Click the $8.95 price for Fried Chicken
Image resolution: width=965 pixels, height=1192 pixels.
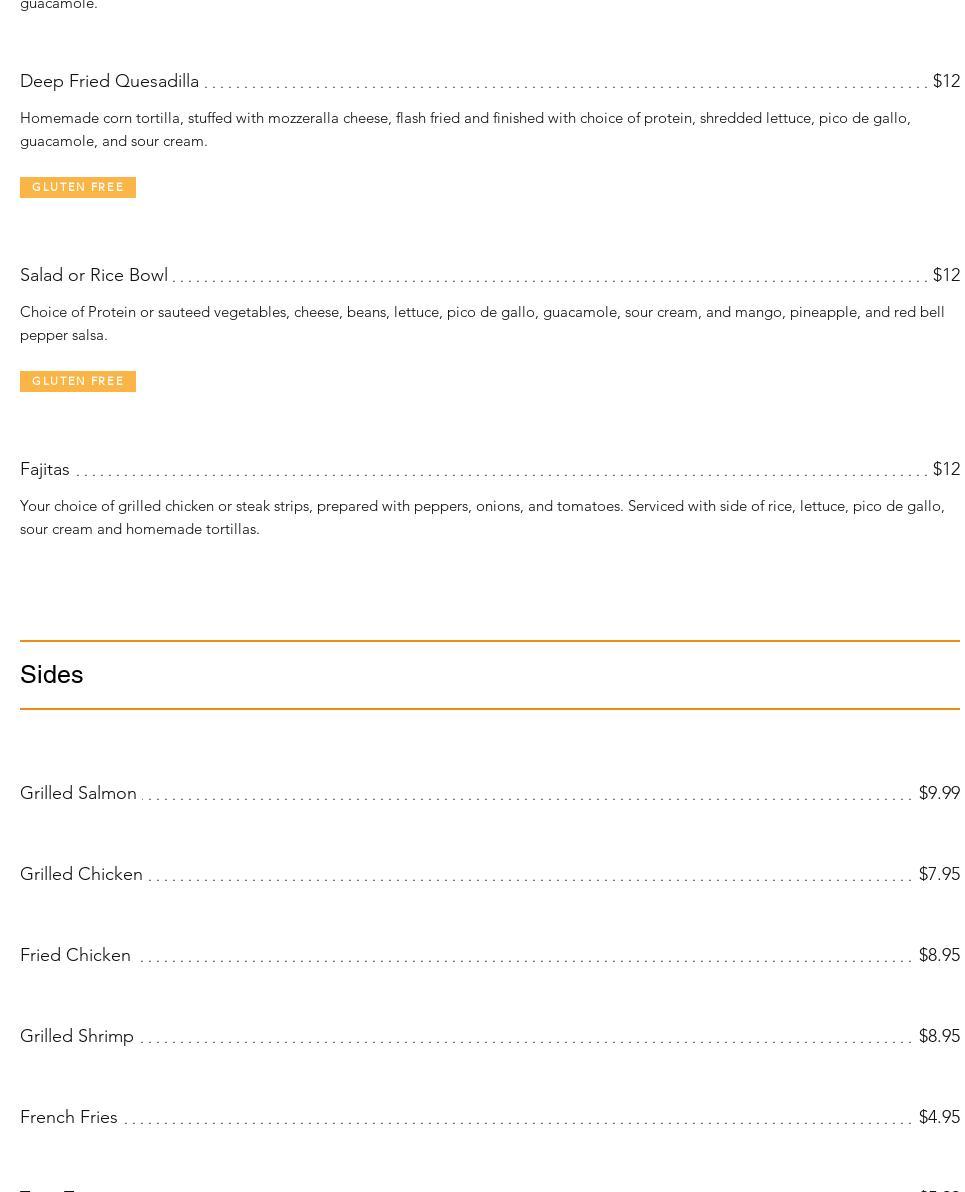click(x=939, y=955)
